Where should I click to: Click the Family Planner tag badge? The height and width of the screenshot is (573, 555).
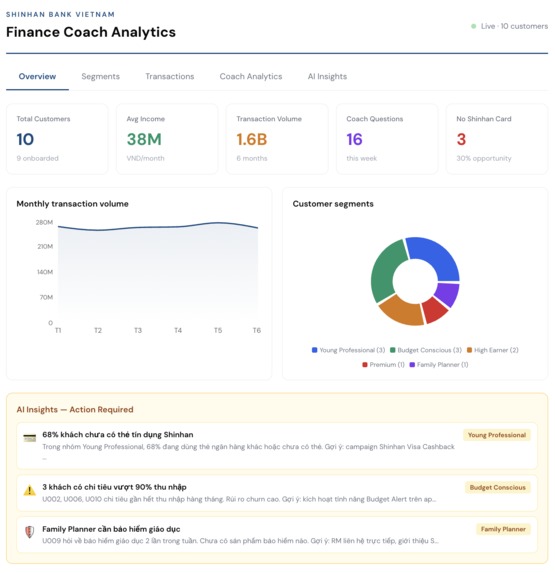(503, 529)
